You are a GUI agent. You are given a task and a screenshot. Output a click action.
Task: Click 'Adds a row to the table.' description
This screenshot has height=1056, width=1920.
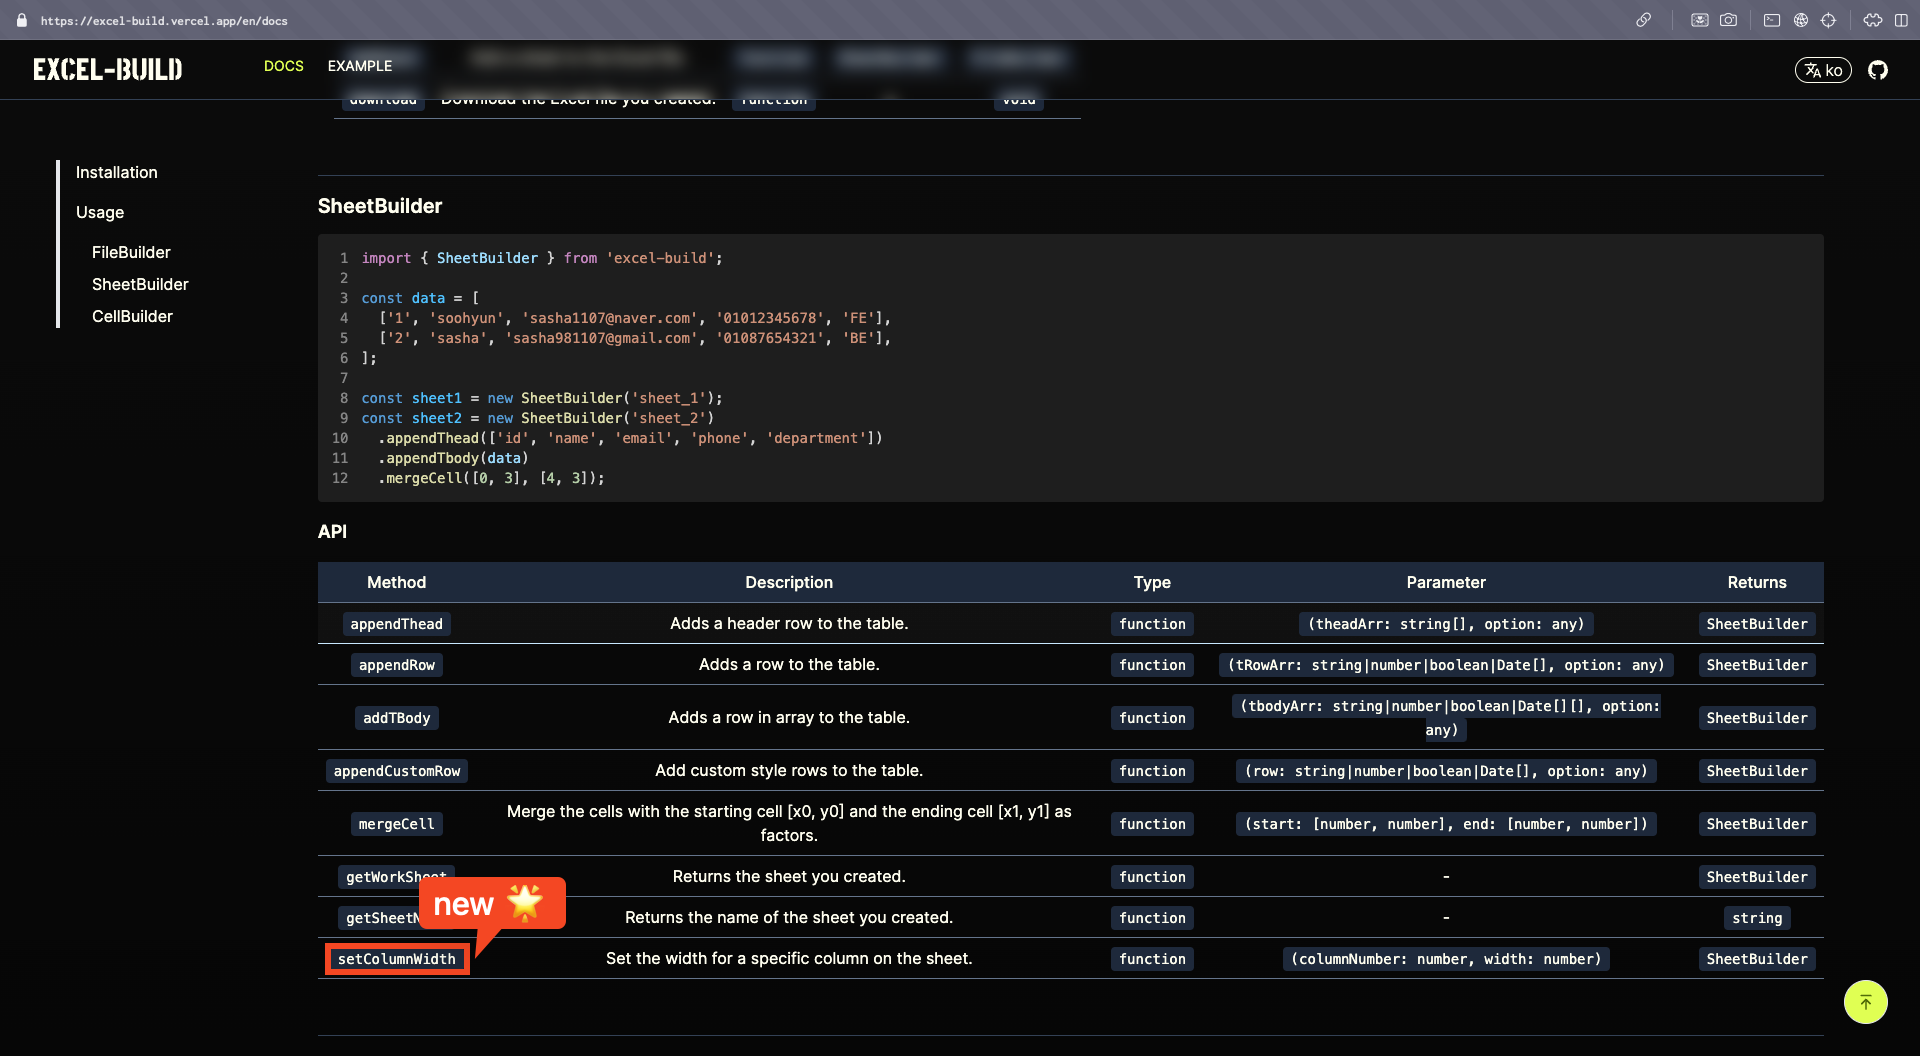(x=789, y=664)
